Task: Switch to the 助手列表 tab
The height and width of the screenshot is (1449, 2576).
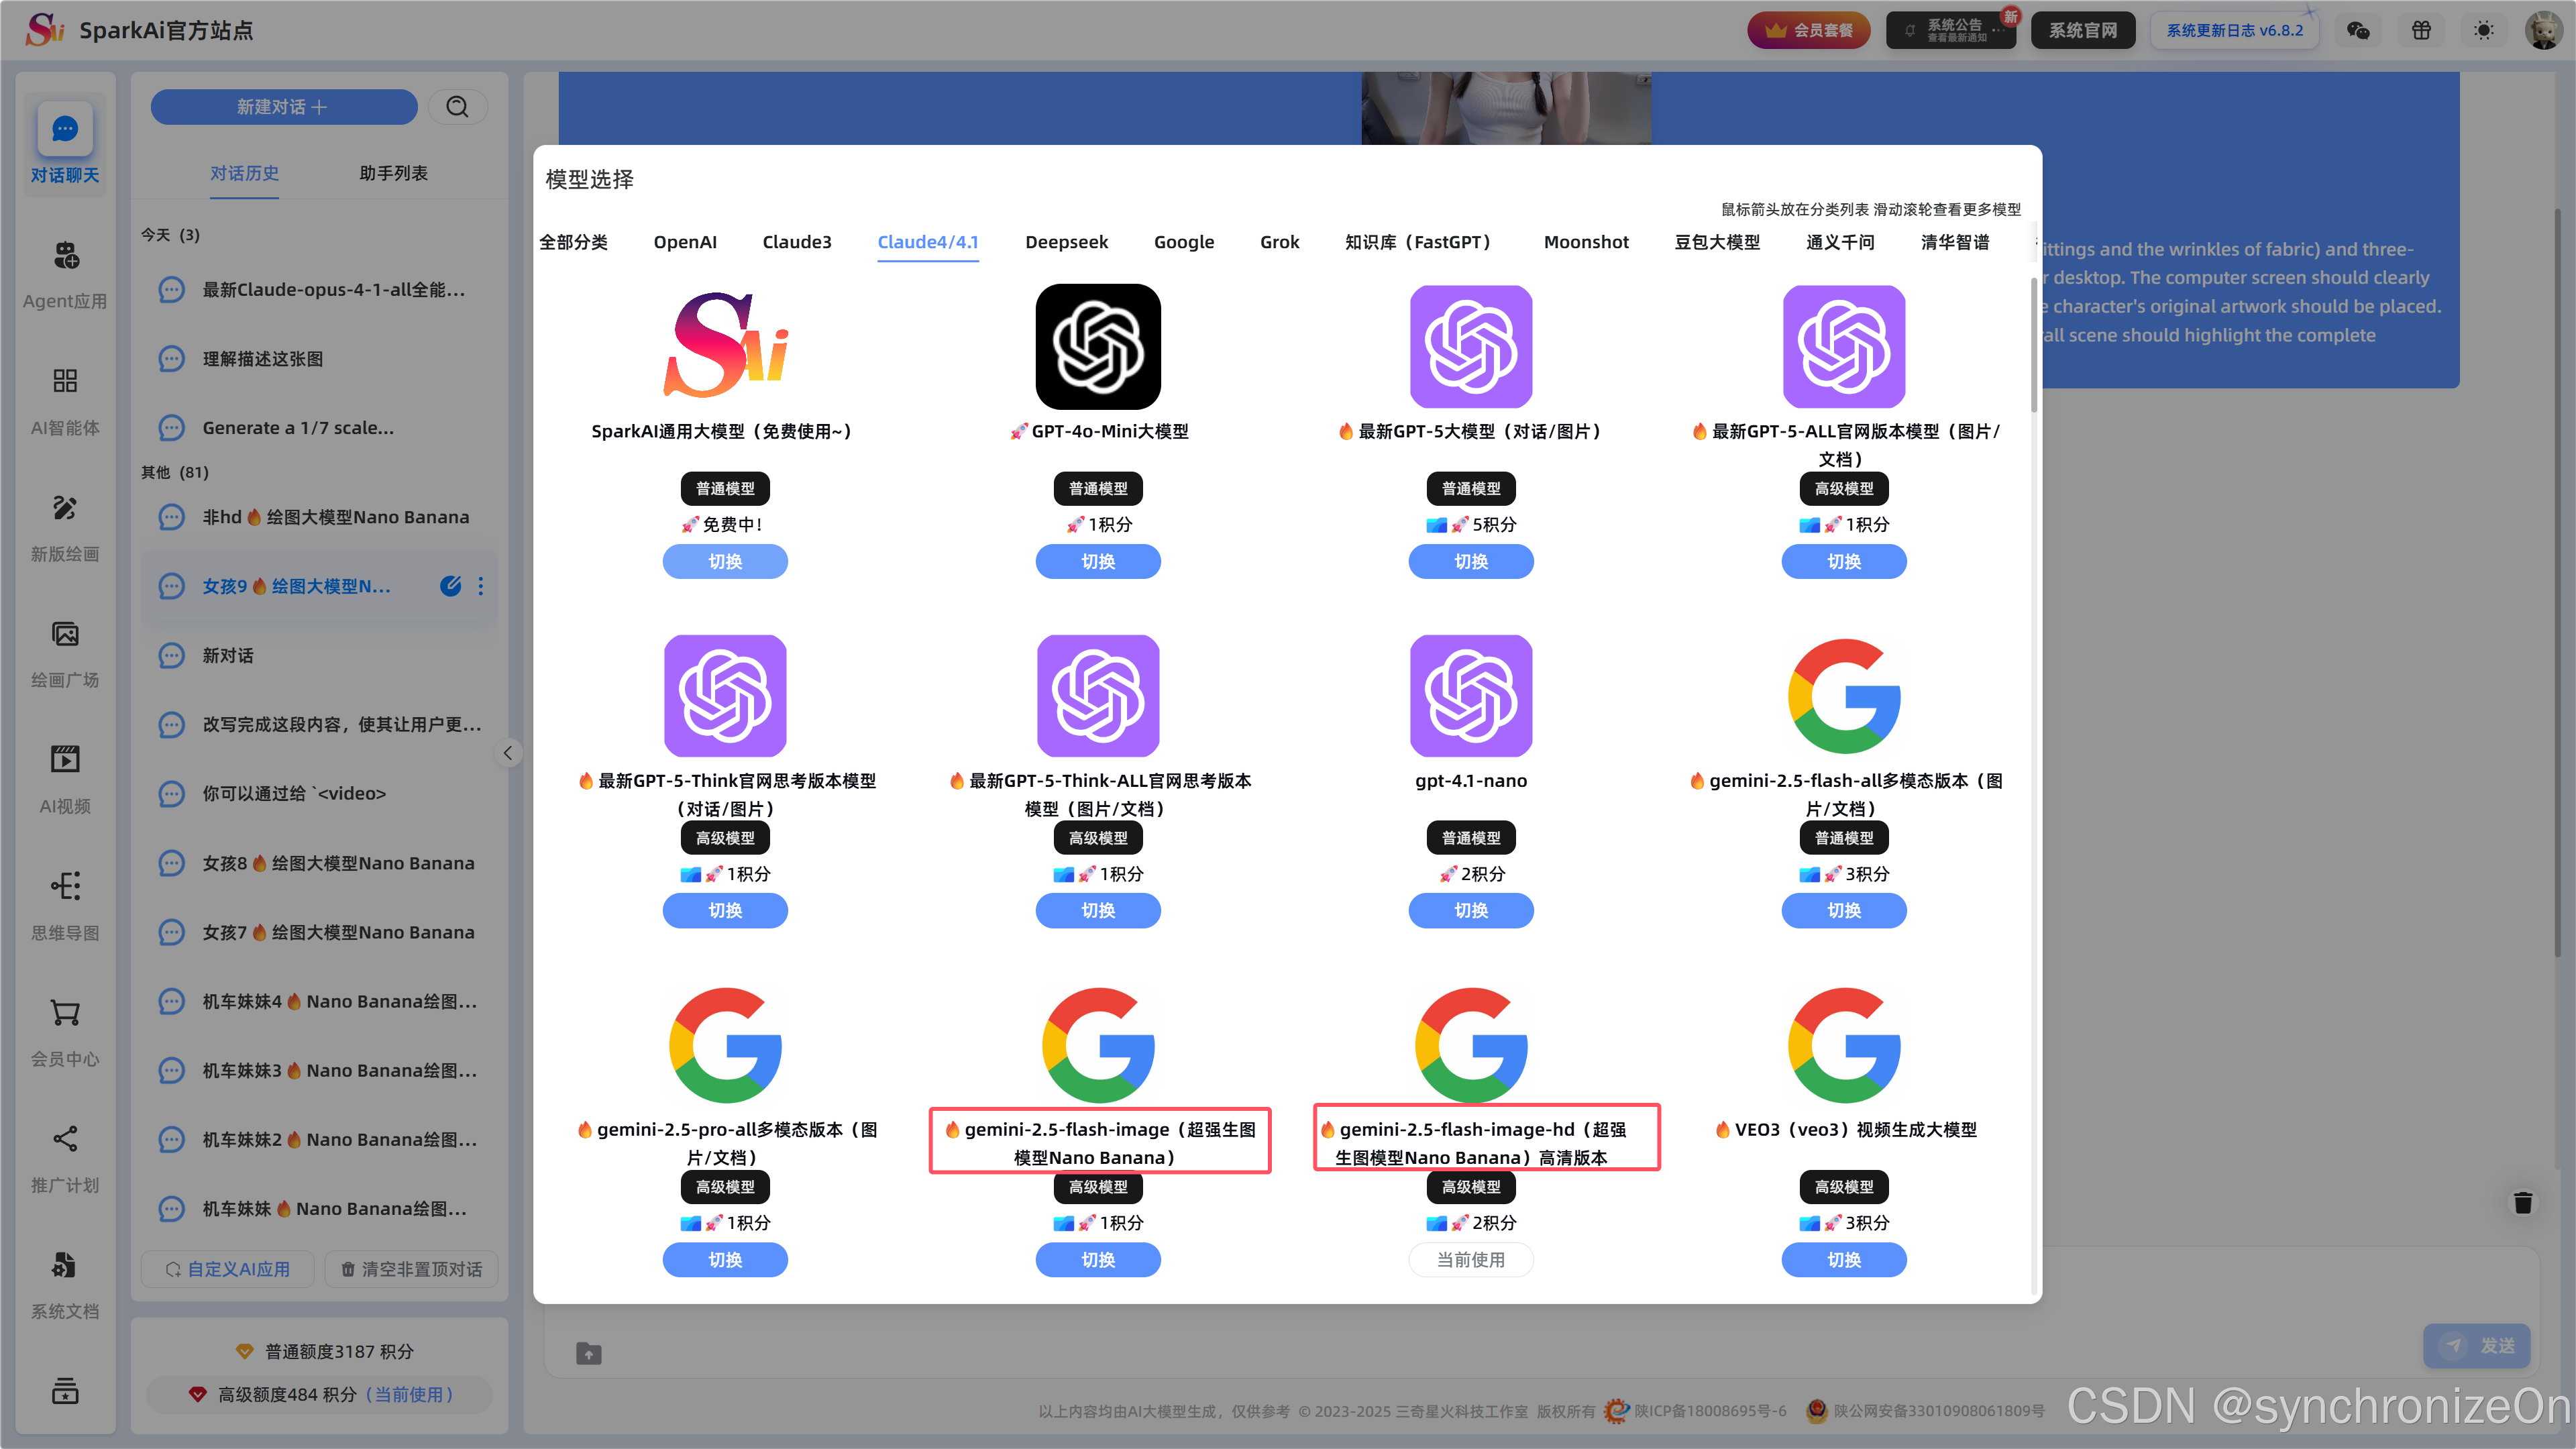Action: tap(393, 173)
